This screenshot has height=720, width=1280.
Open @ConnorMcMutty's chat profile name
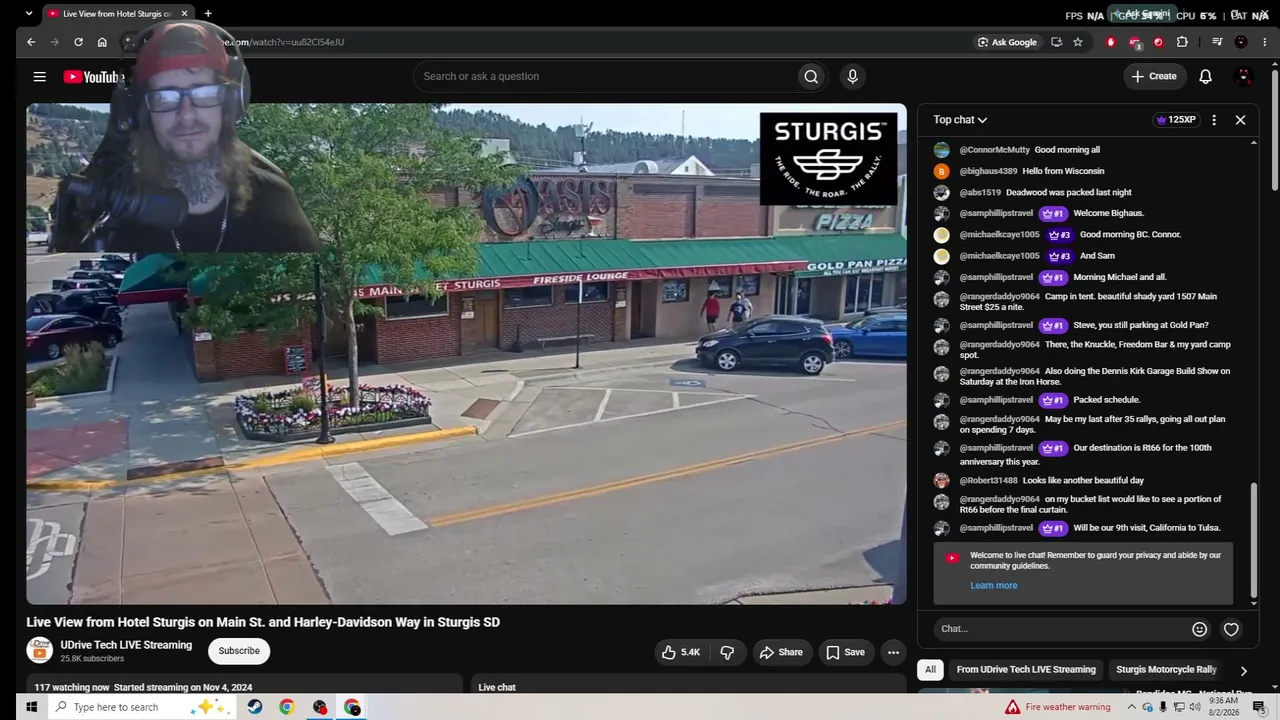994,150
